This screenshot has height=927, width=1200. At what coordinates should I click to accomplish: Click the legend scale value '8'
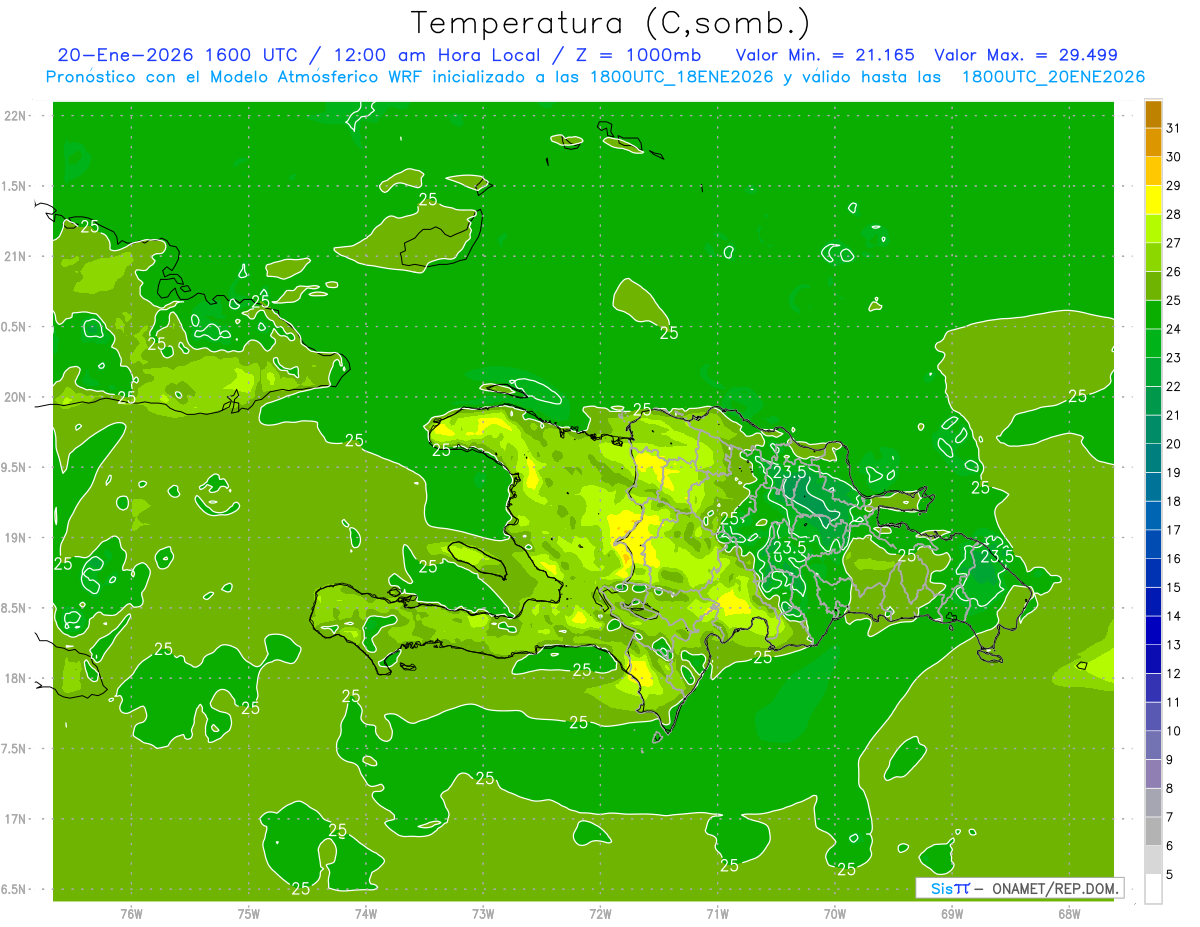[x=1170, y=789]
